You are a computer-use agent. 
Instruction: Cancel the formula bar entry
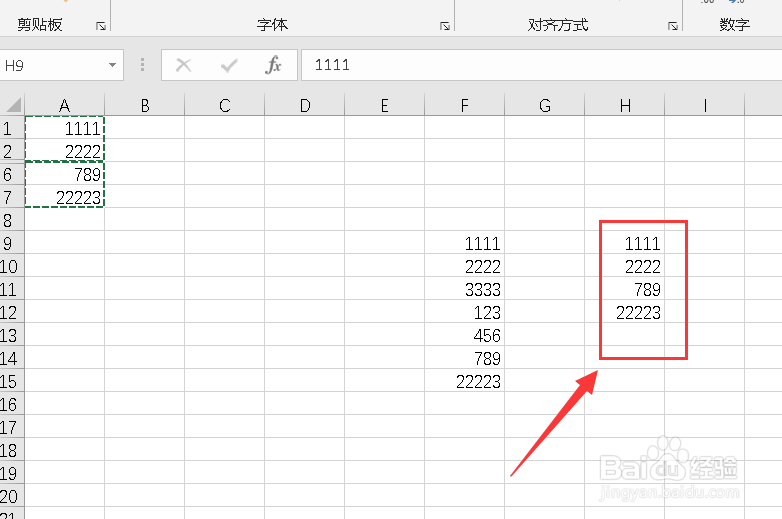tap(184, 65)
